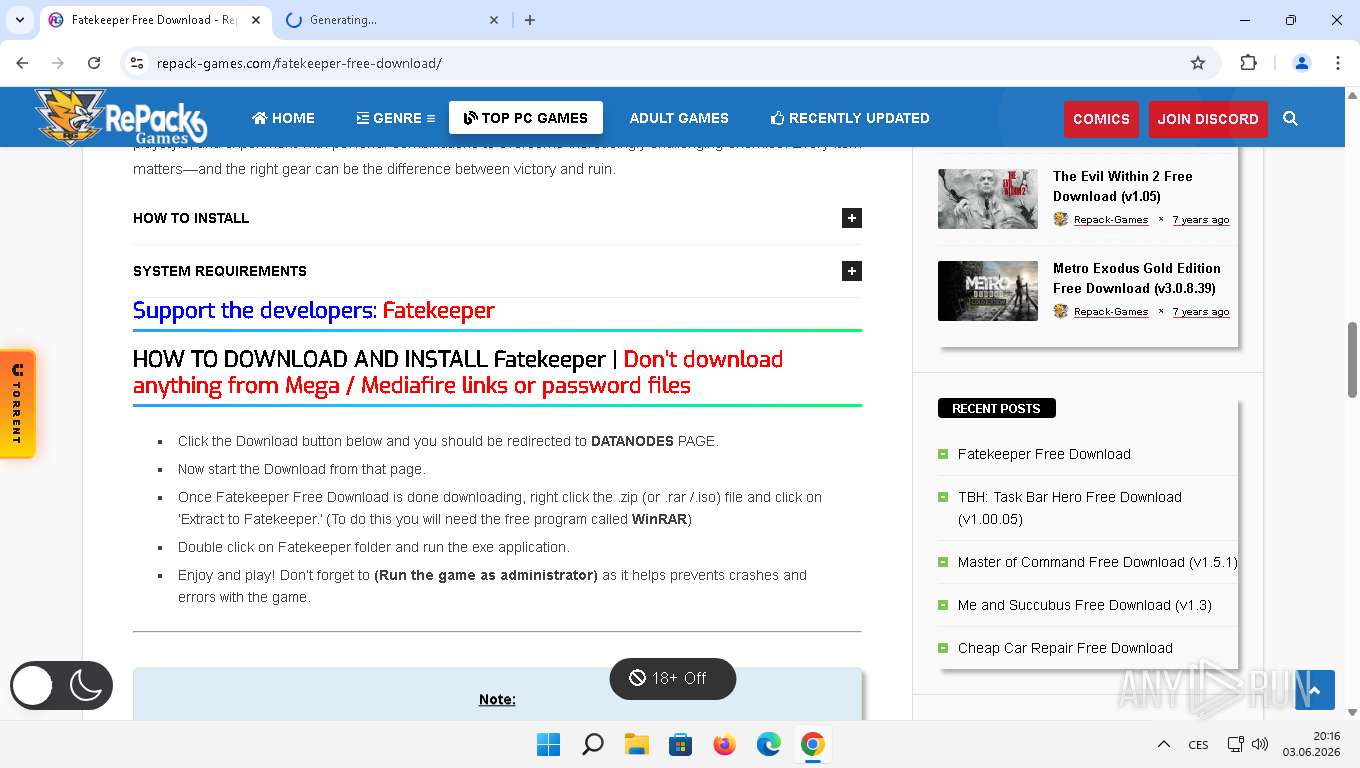This screenshot has height=768, width=1360.
Task: Open the red Fatekeeper developer link
Action: click(438, 311)
